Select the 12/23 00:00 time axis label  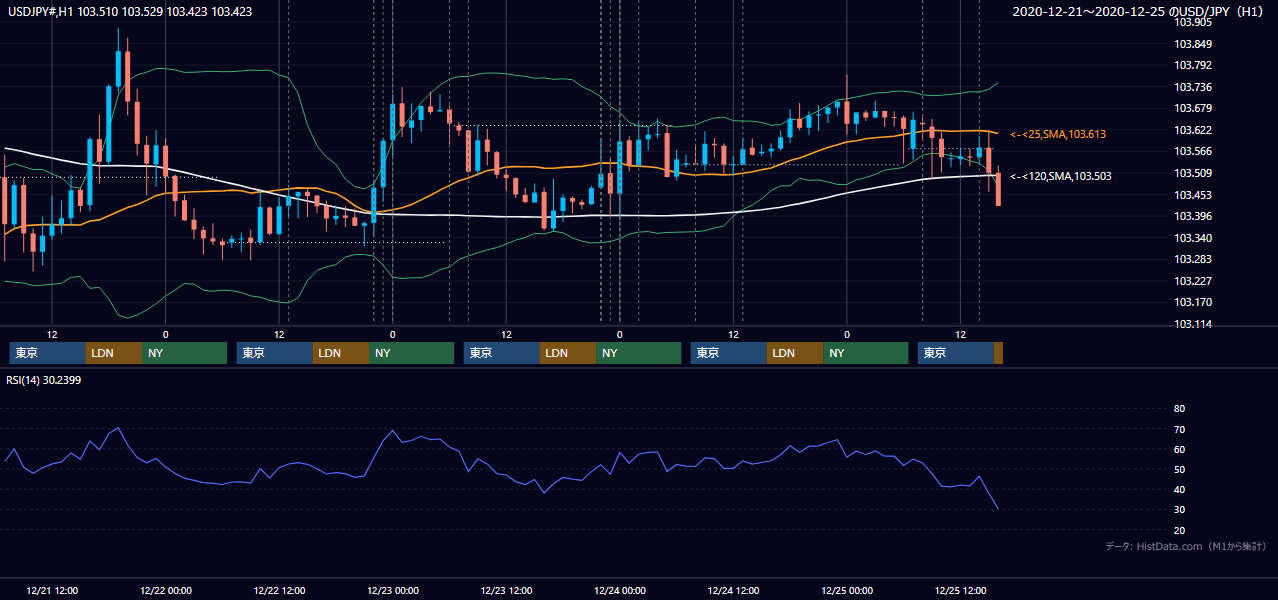(393, 590)
